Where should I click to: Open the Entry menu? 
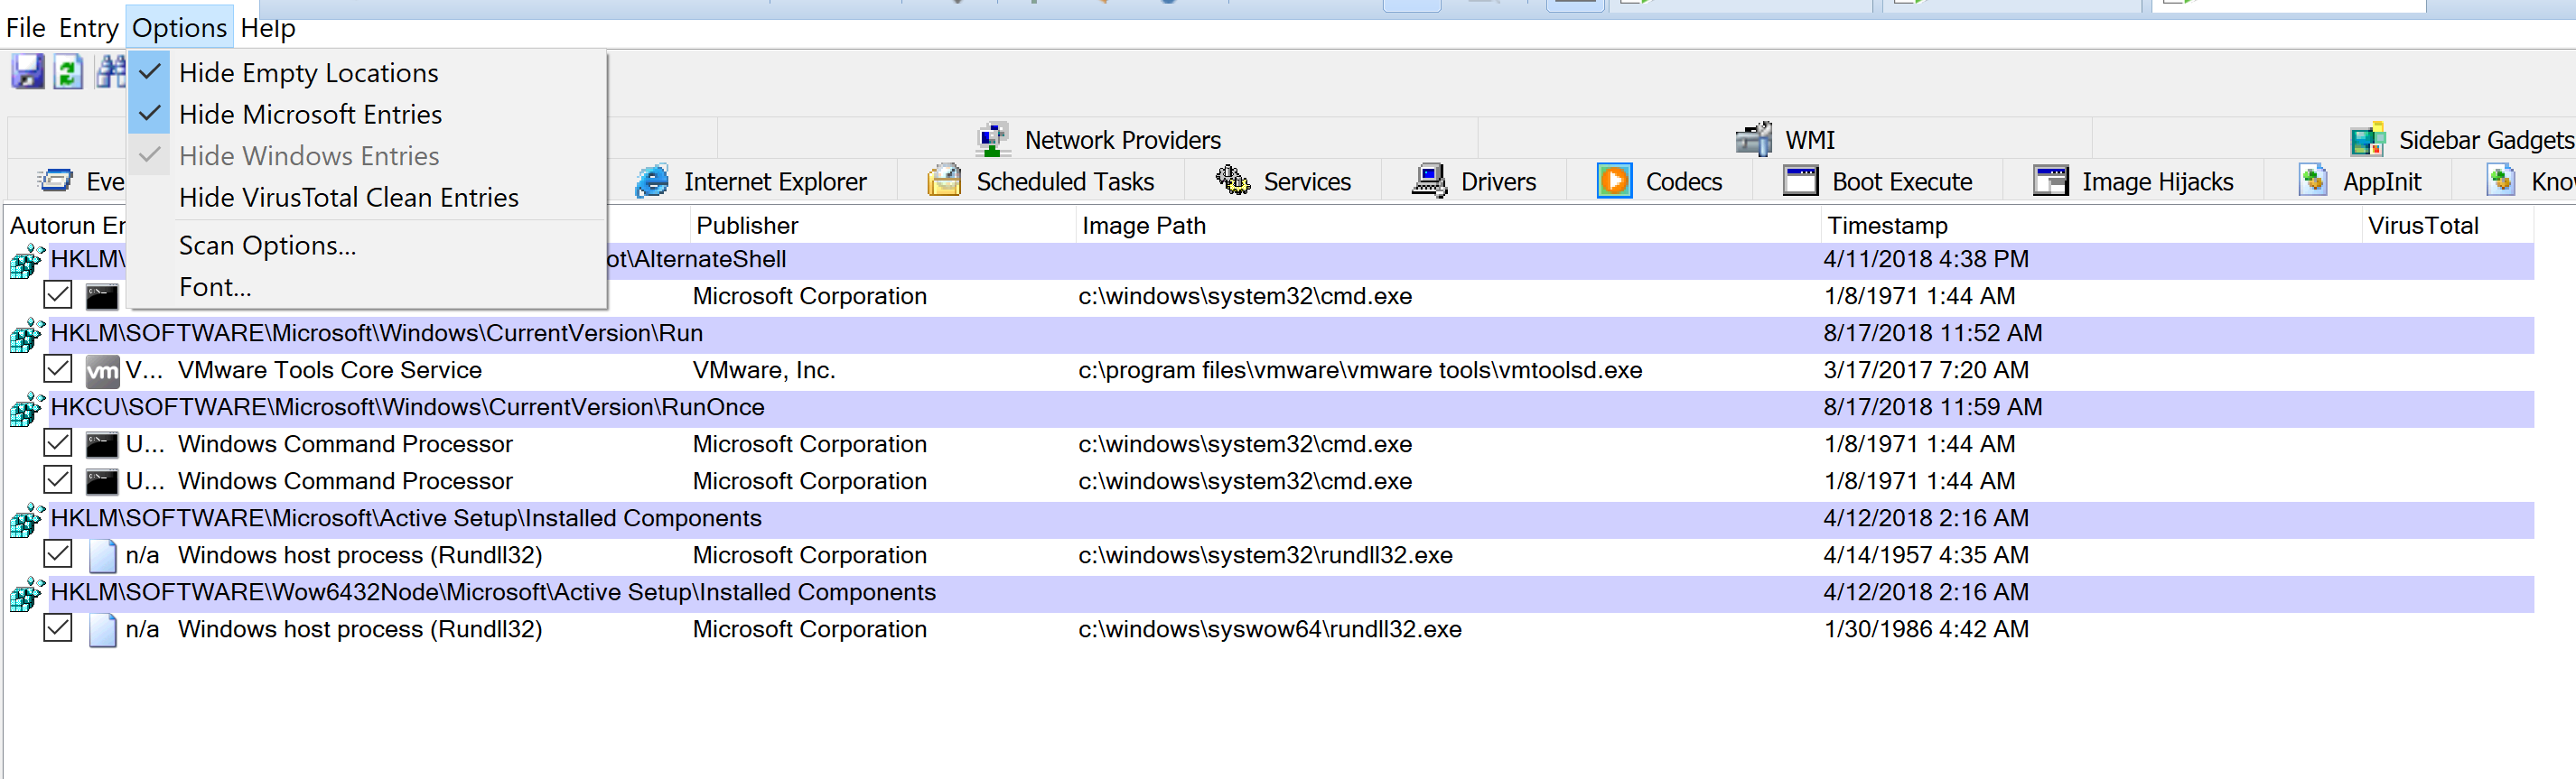pyautogui.click(x=88, y=27)
